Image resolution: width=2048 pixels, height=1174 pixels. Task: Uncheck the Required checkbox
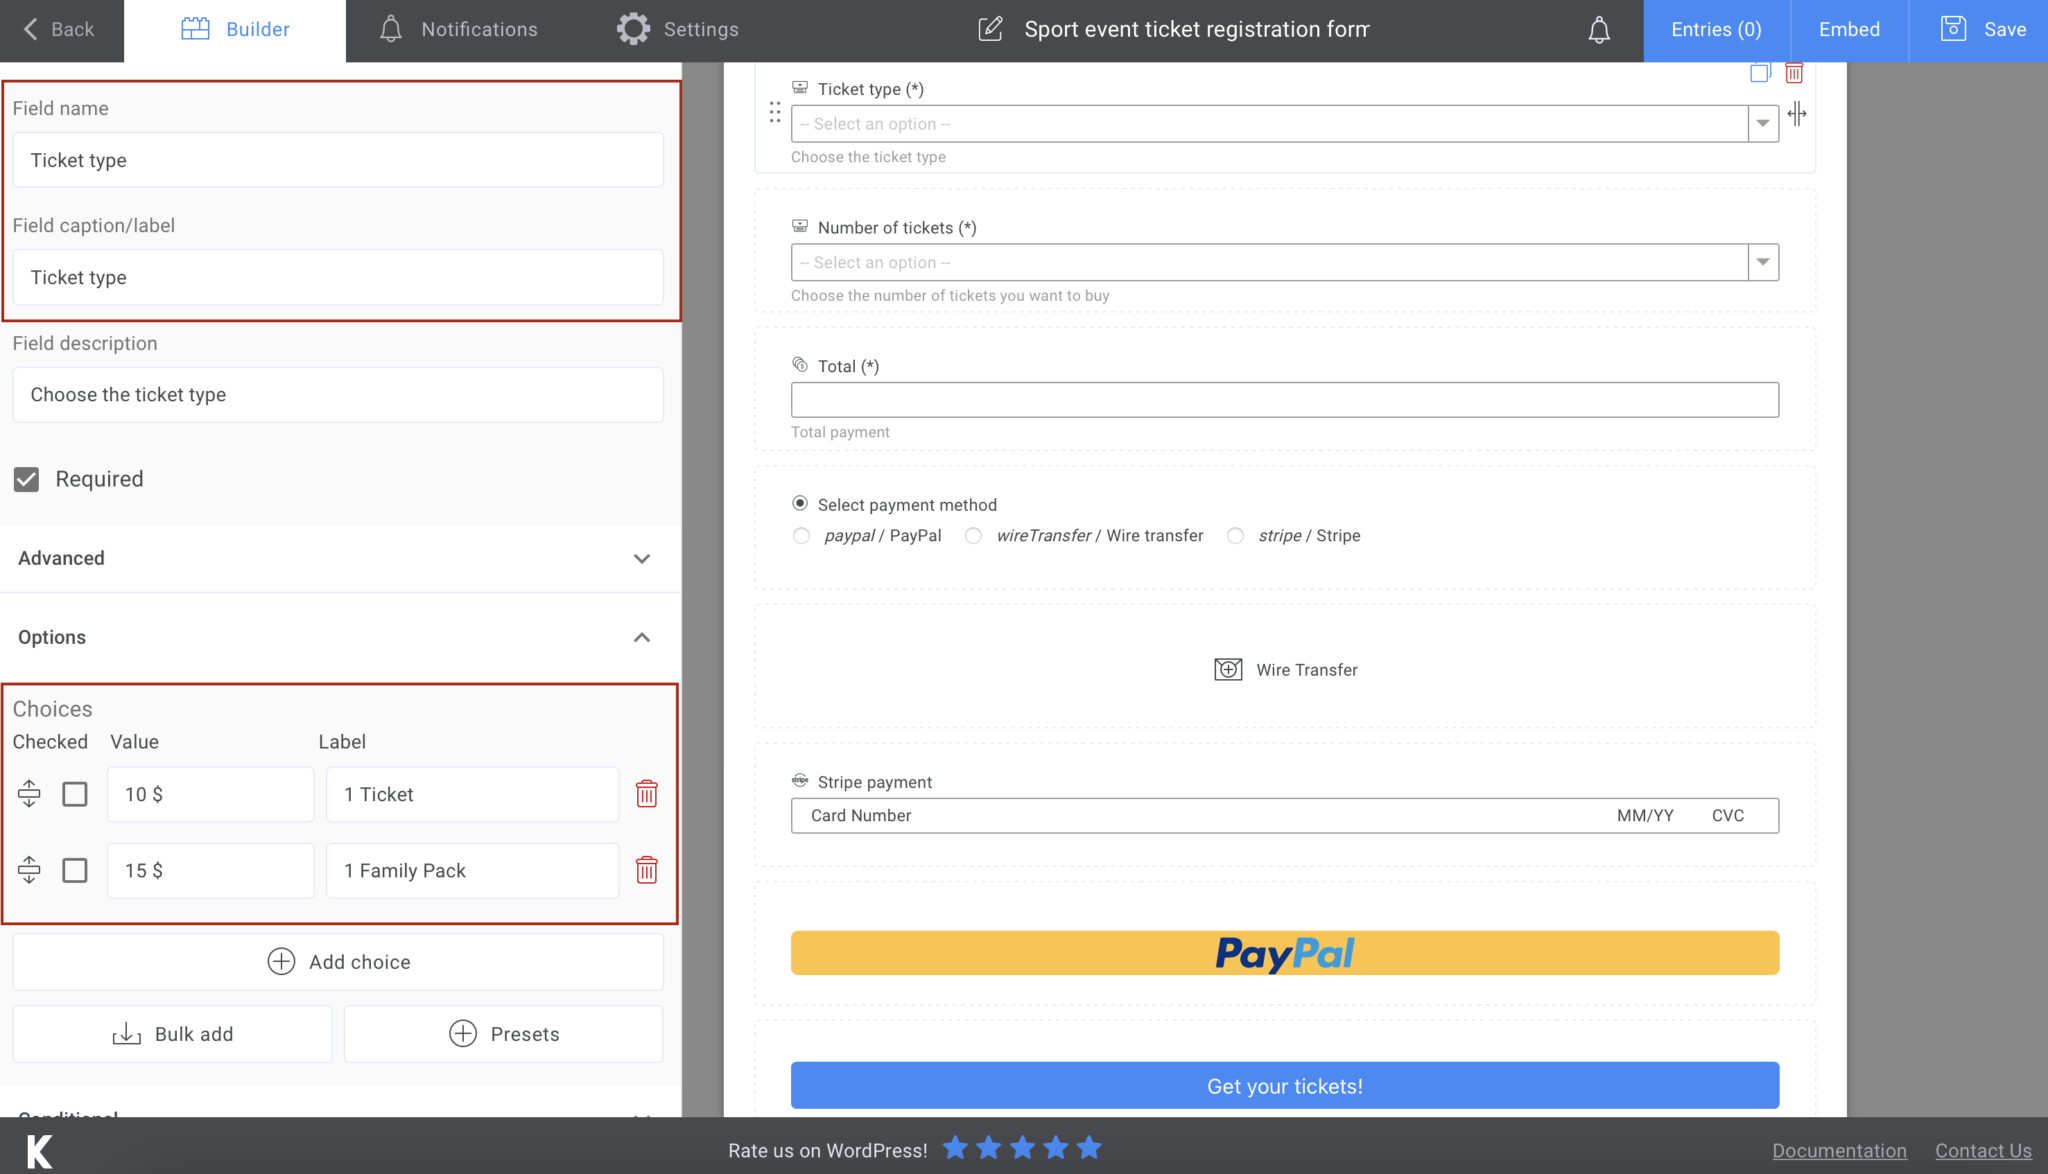tap(26, 479)
